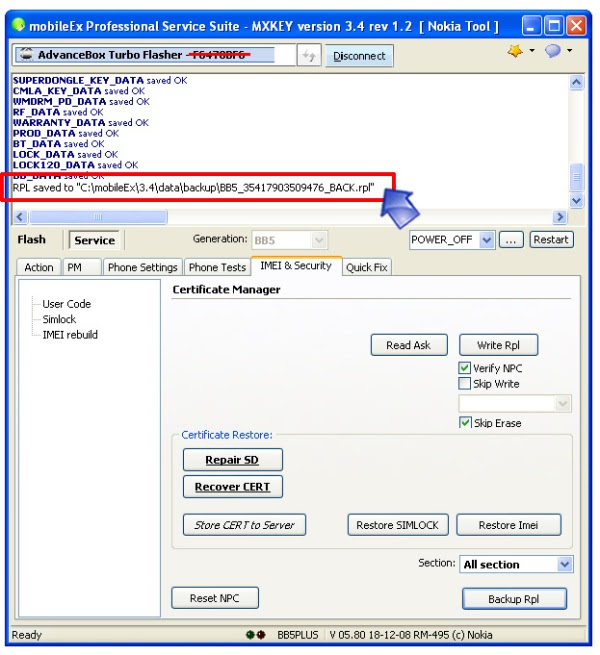This screenshot has width=600, height=655.
Task: Click the PROD_DATA saved OK log line
Action: tap(66, 133)
